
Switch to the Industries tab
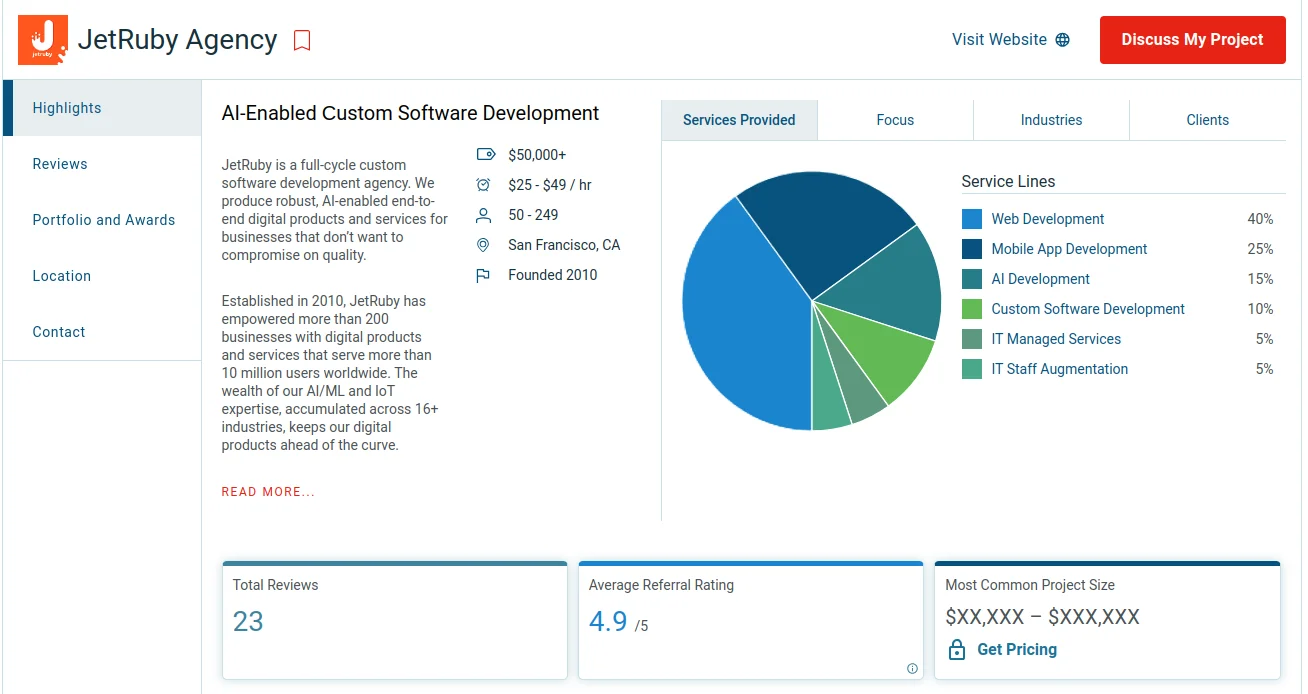[1051, 120]
